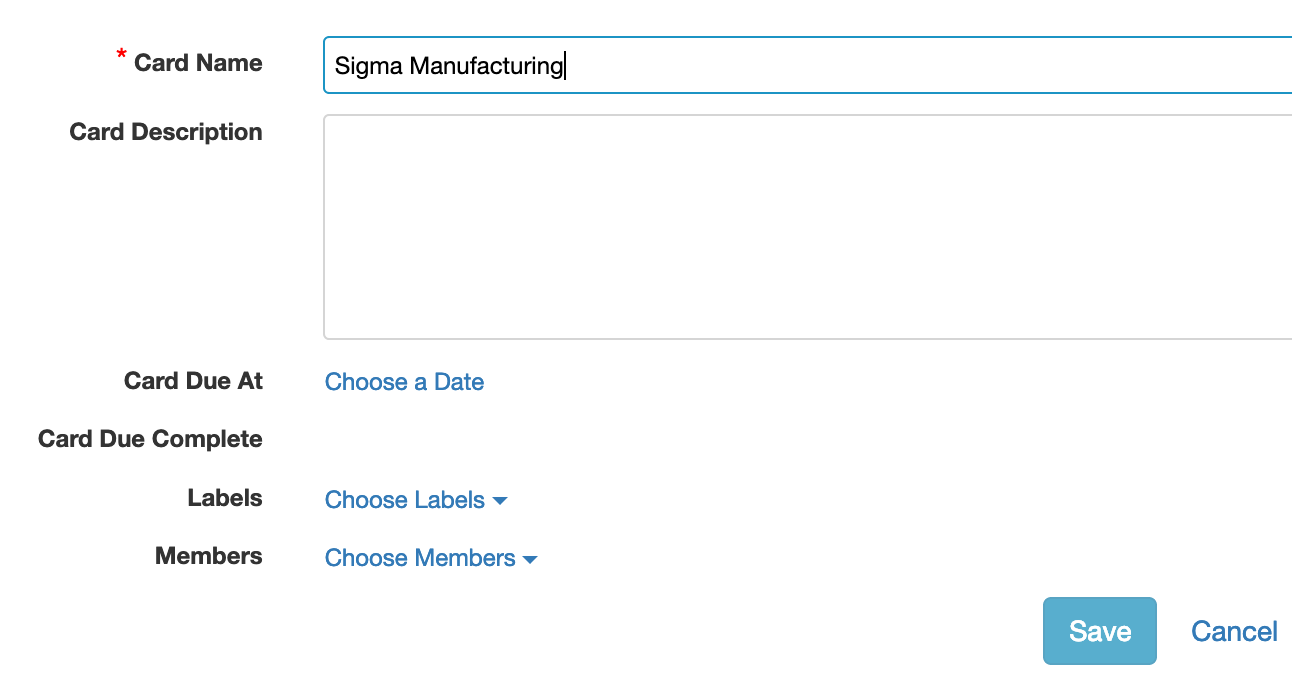Place cursor before the S in Sigma
The height and width of the screenshot is (676, 1292).
tap(335, 66)
